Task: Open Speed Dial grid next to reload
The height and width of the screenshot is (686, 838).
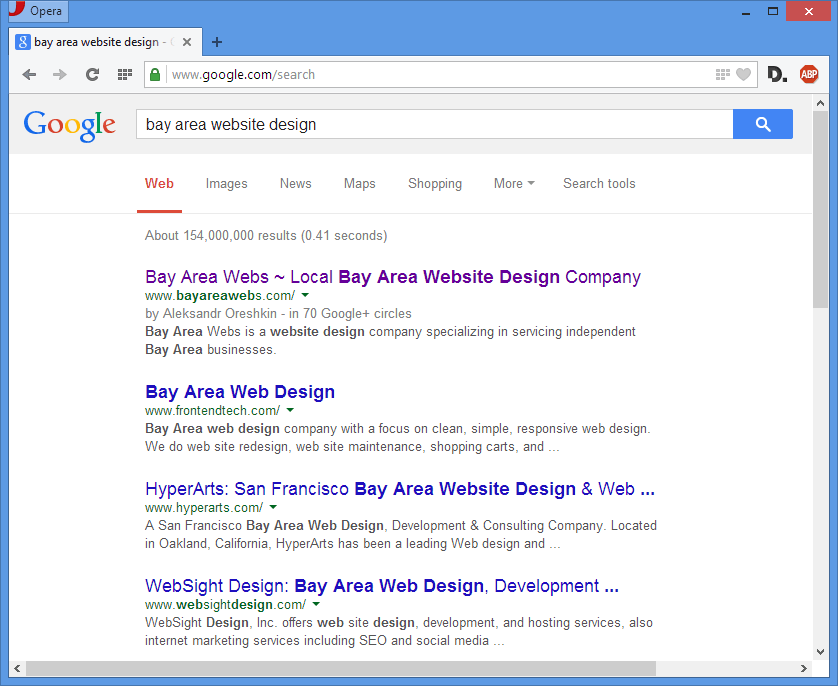Action: pyautogui.click(x=125, y=74)
